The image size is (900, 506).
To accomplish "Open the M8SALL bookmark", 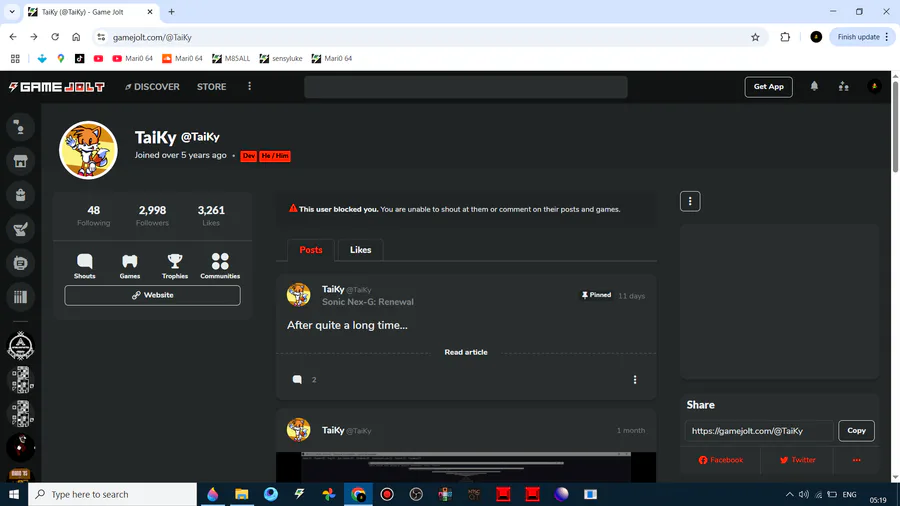I will point(231,59).
